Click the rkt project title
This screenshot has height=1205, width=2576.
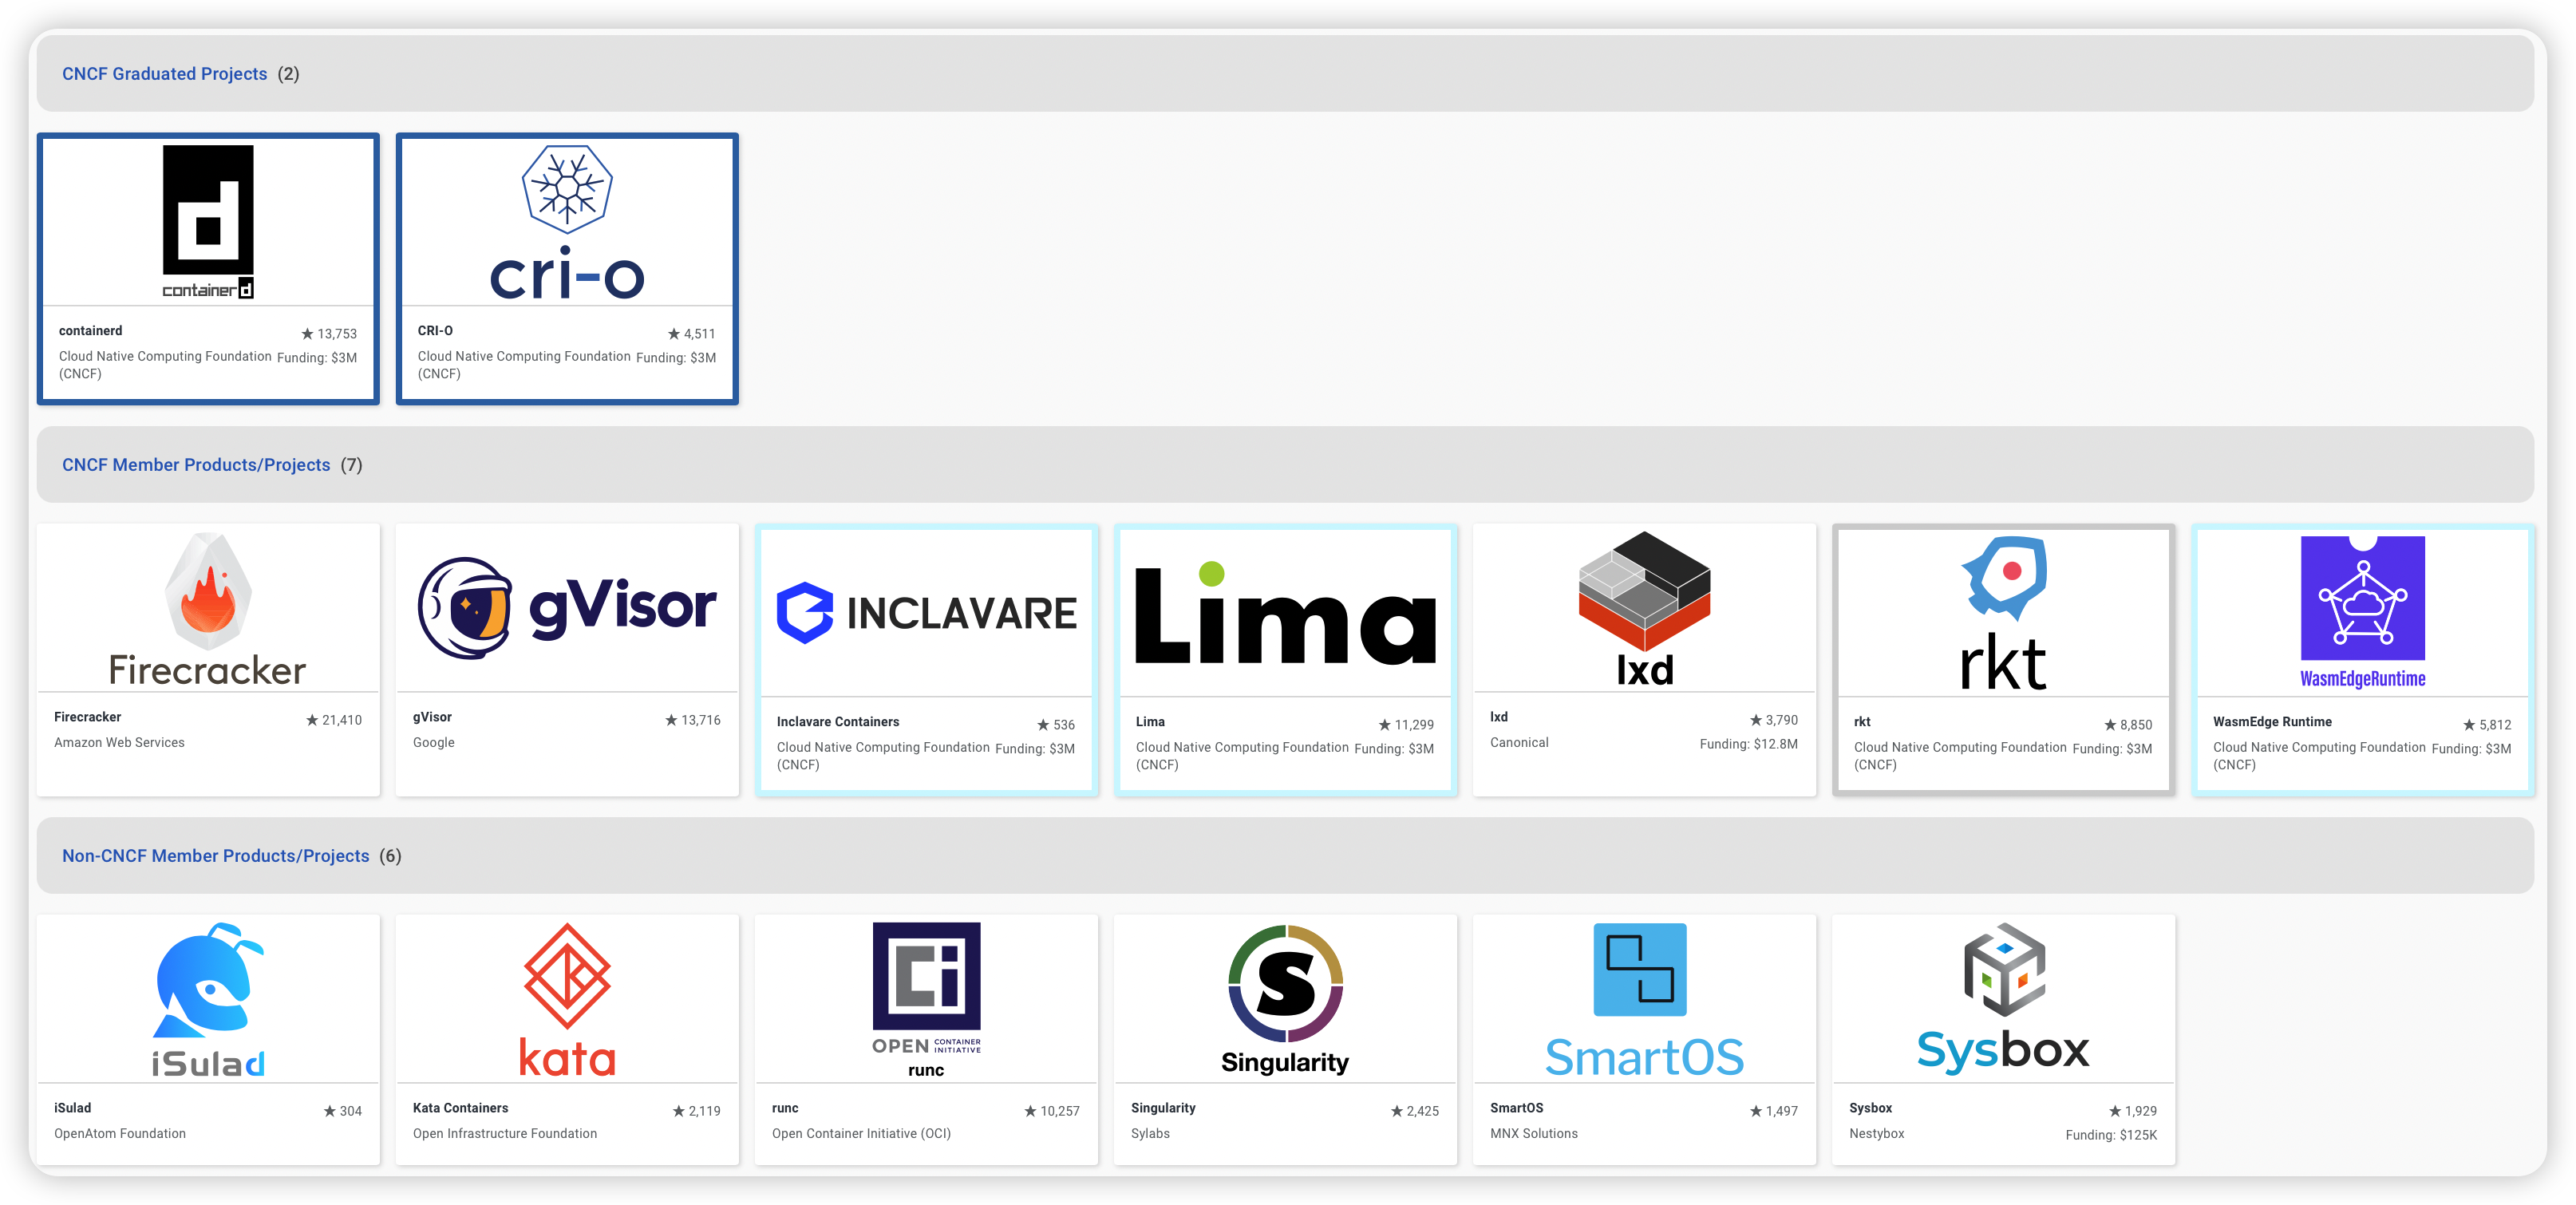pyautogui.click(x=1862, y=722)
